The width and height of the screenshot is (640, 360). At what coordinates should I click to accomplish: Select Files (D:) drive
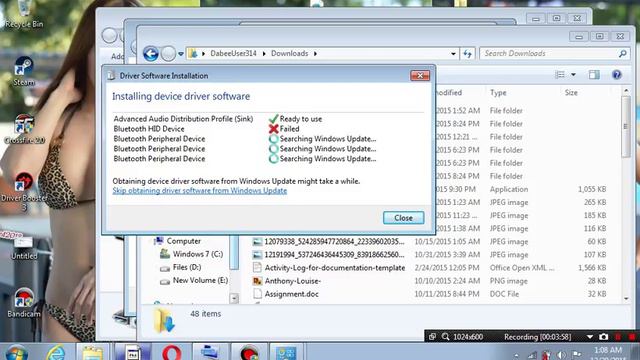(187, 267)
